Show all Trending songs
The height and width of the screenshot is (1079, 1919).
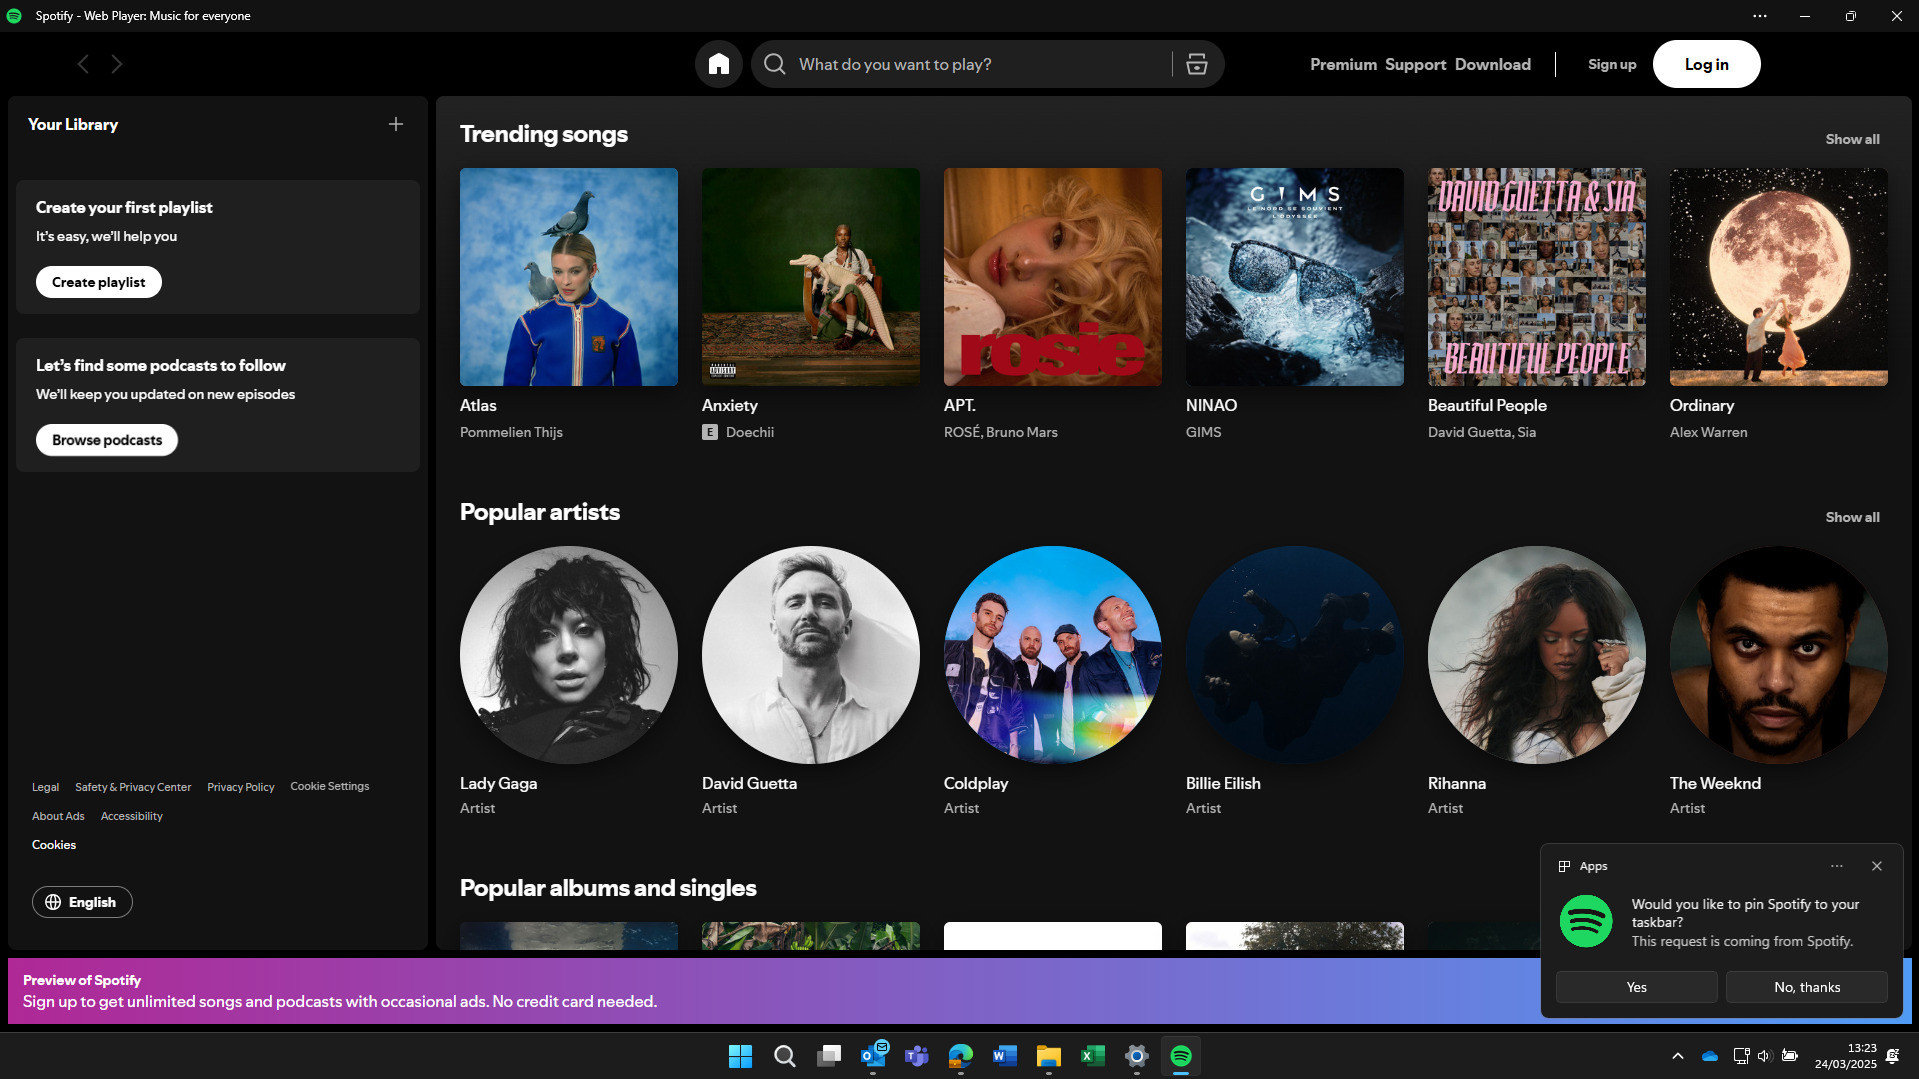(1852, 139)
